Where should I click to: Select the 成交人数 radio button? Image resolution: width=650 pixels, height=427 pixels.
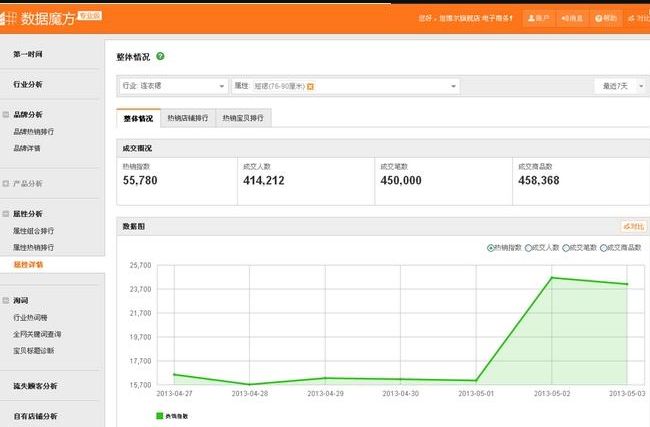coord(528,248)
